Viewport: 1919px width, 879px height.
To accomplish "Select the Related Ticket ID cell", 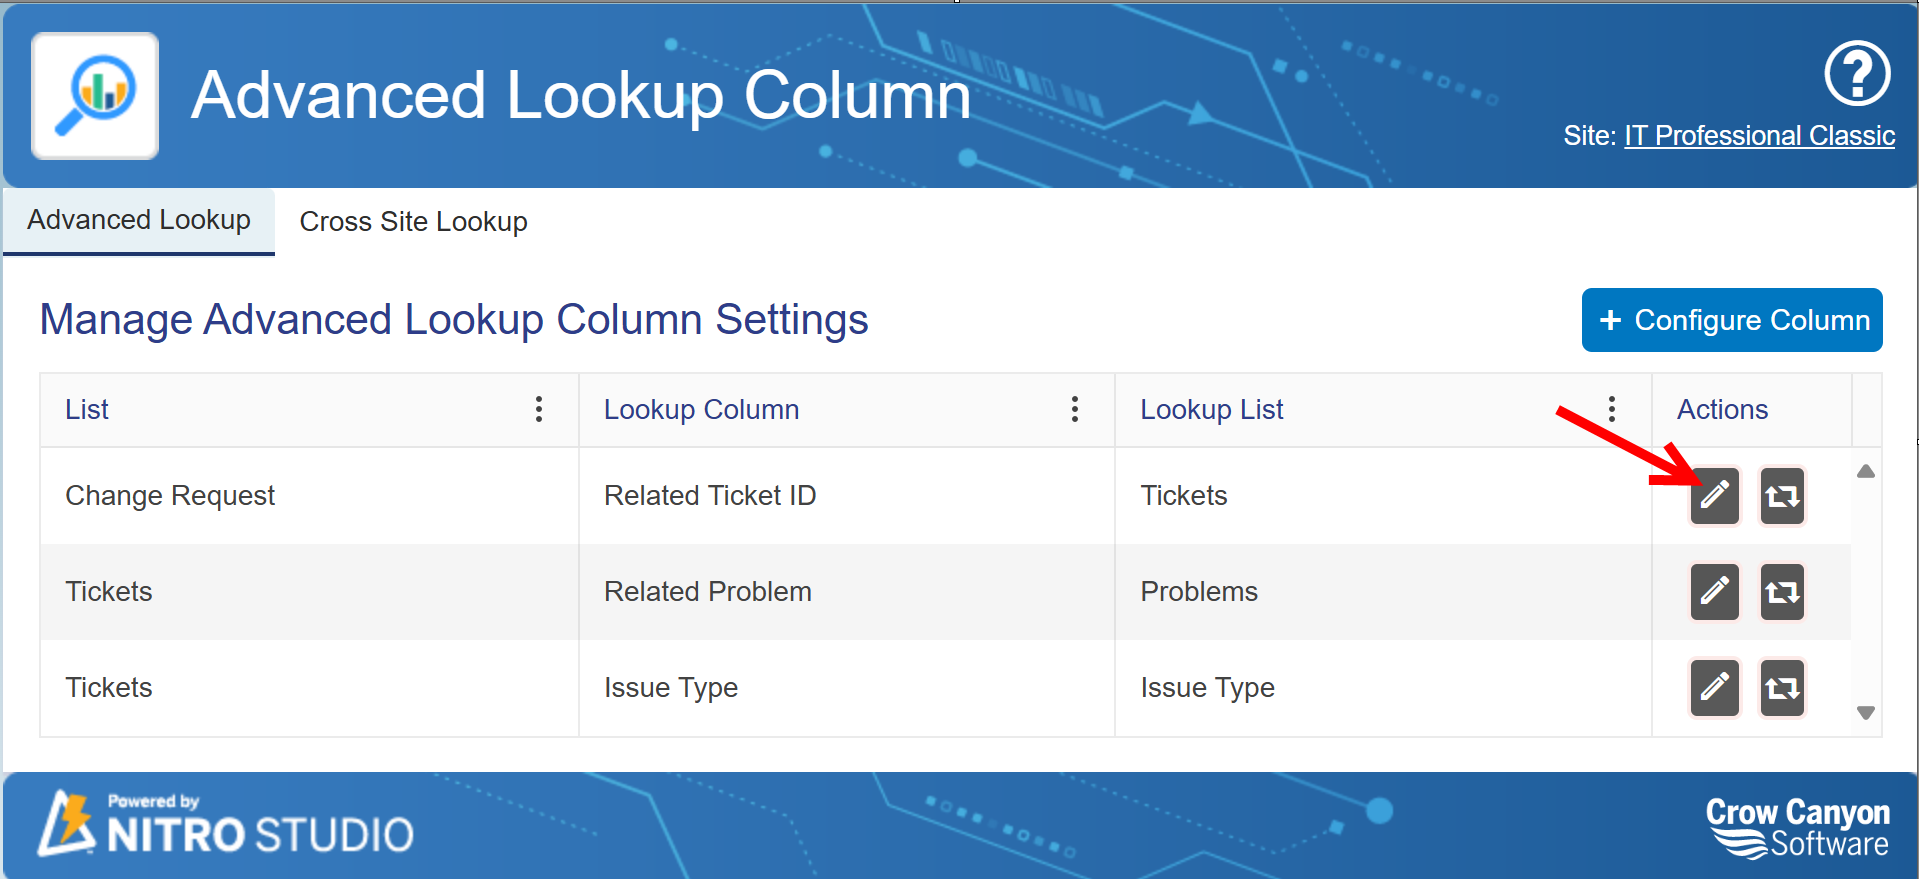I will 846,495.
